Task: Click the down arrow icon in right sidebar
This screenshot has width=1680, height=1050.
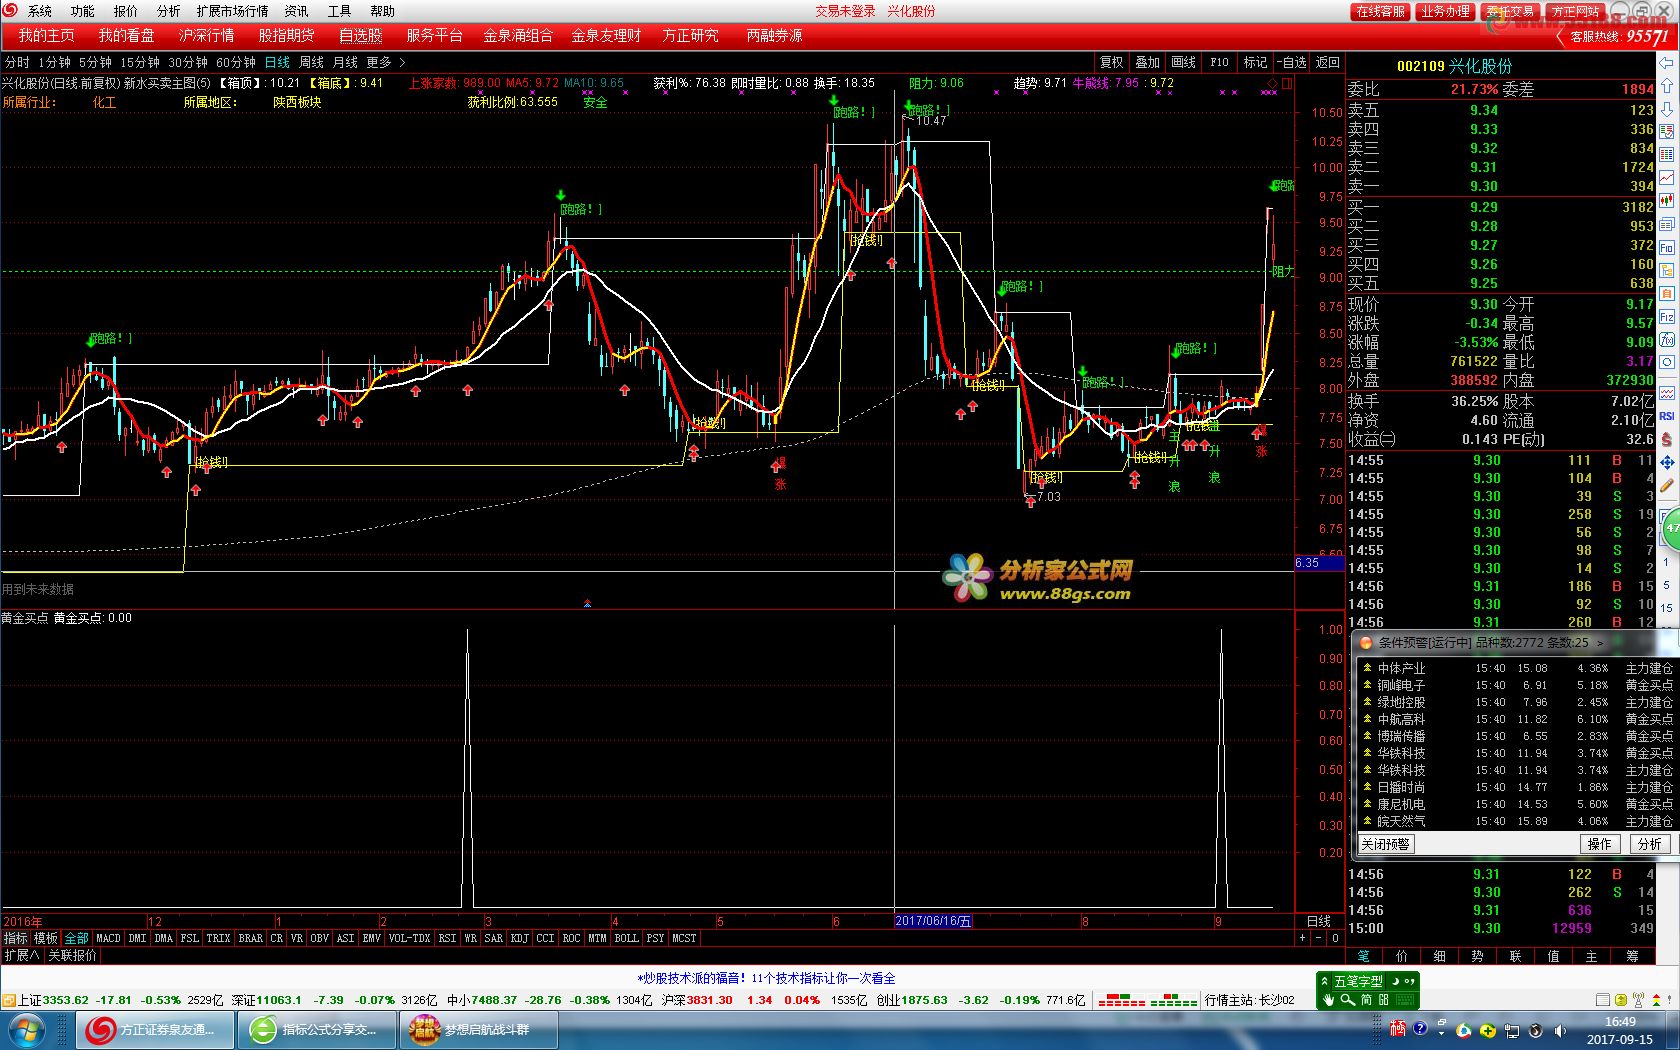Action: click(x=1667, y=108)
